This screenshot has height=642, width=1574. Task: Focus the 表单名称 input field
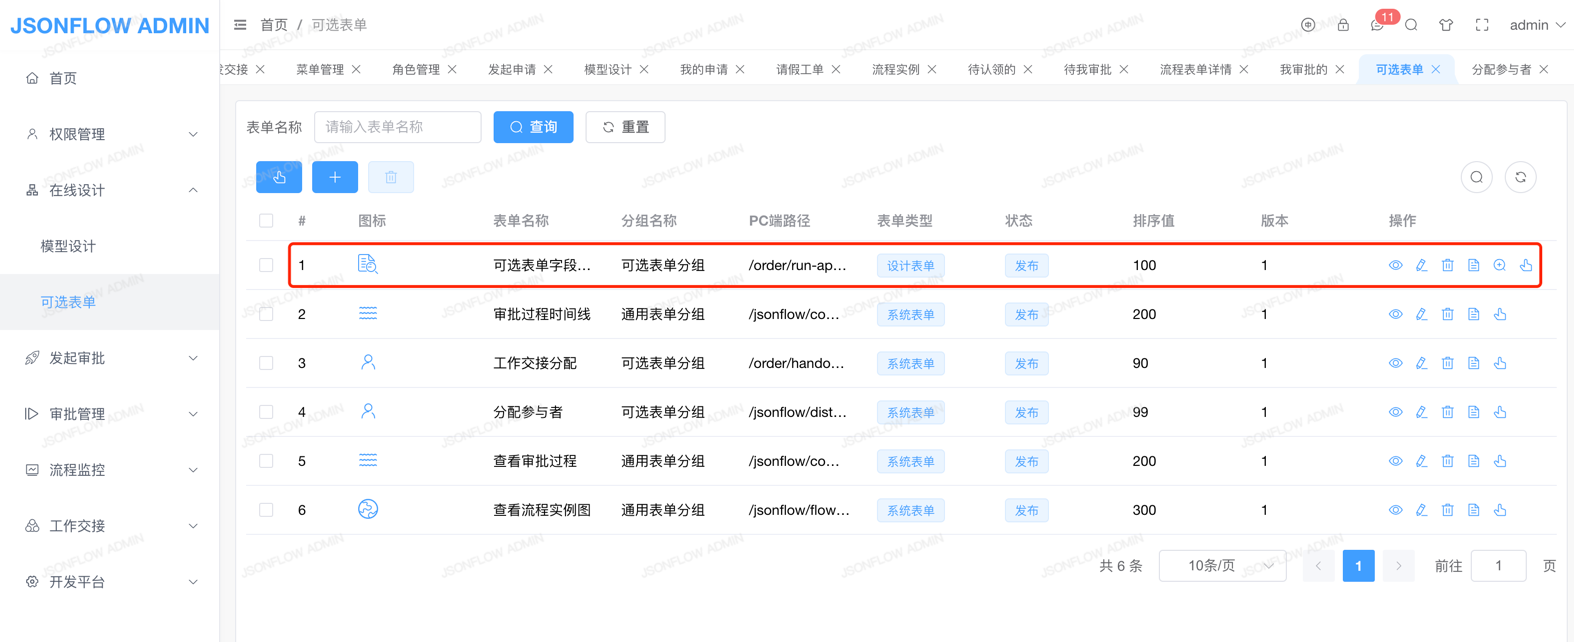pyautogui.click(x=397, y=127)
